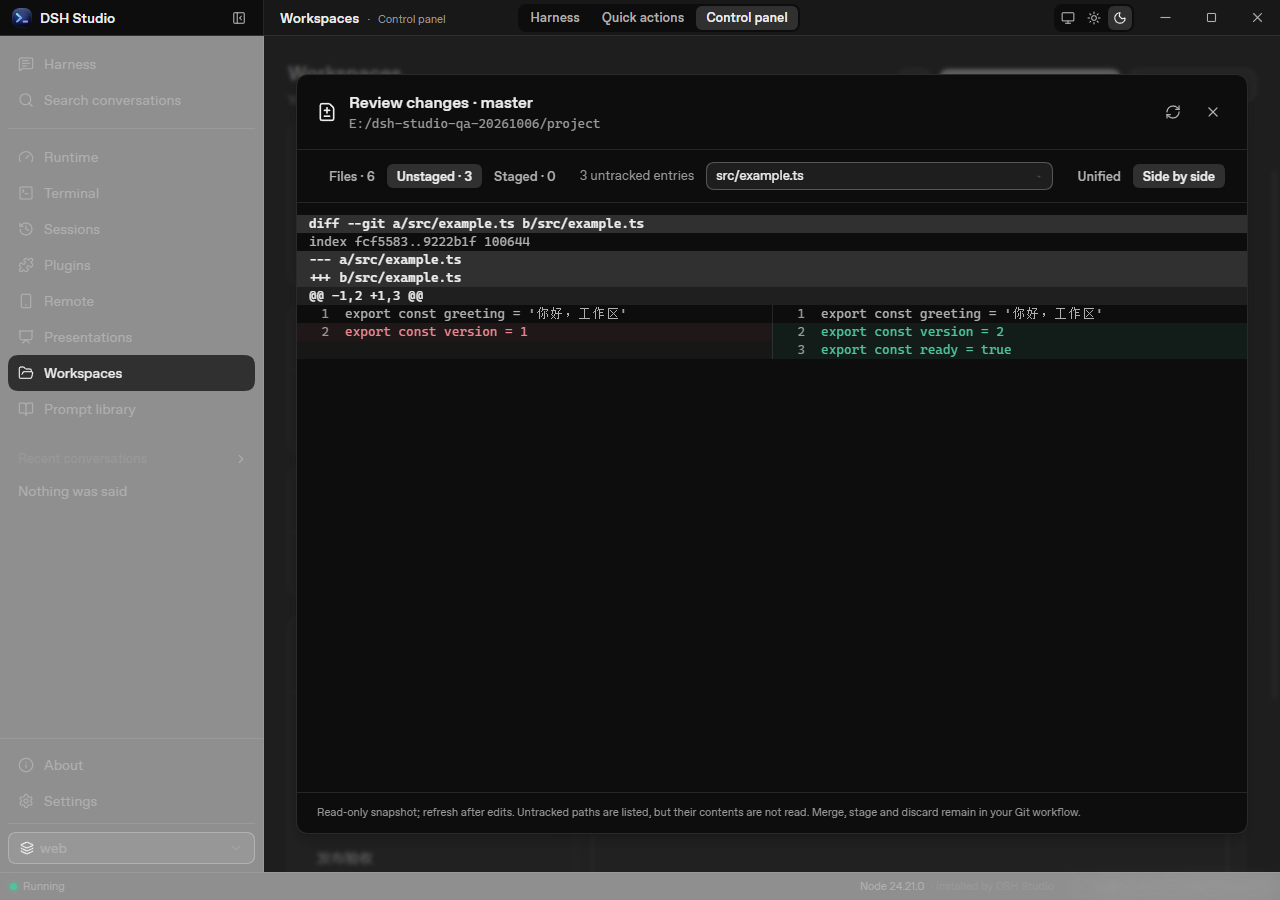
Task: Open Settings in the sidebar
Action: pyautogui.click(x=131, y=801)
